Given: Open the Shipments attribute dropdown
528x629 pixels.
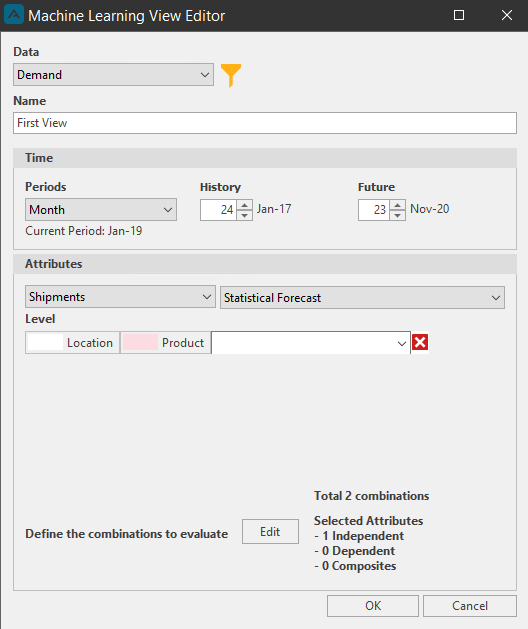Looking at the screenshot, I should click(x=120, y=297).
